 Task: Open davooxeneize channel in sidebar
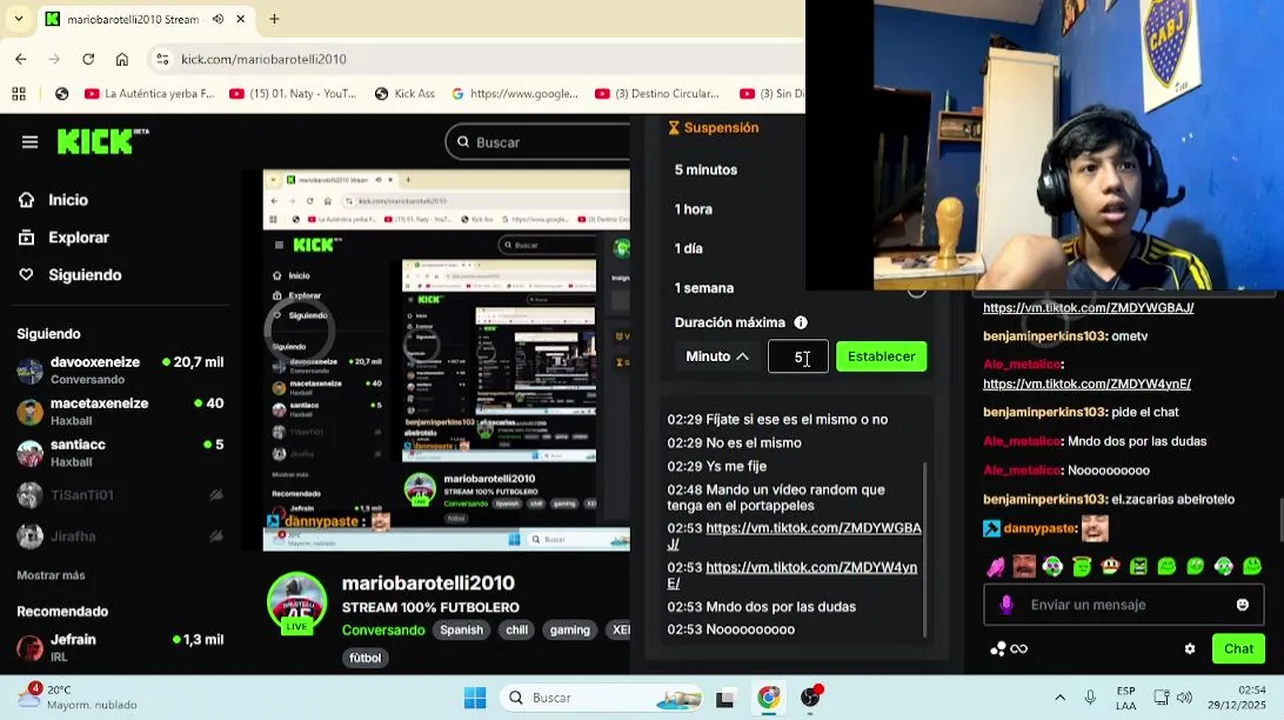click(120, 370)
